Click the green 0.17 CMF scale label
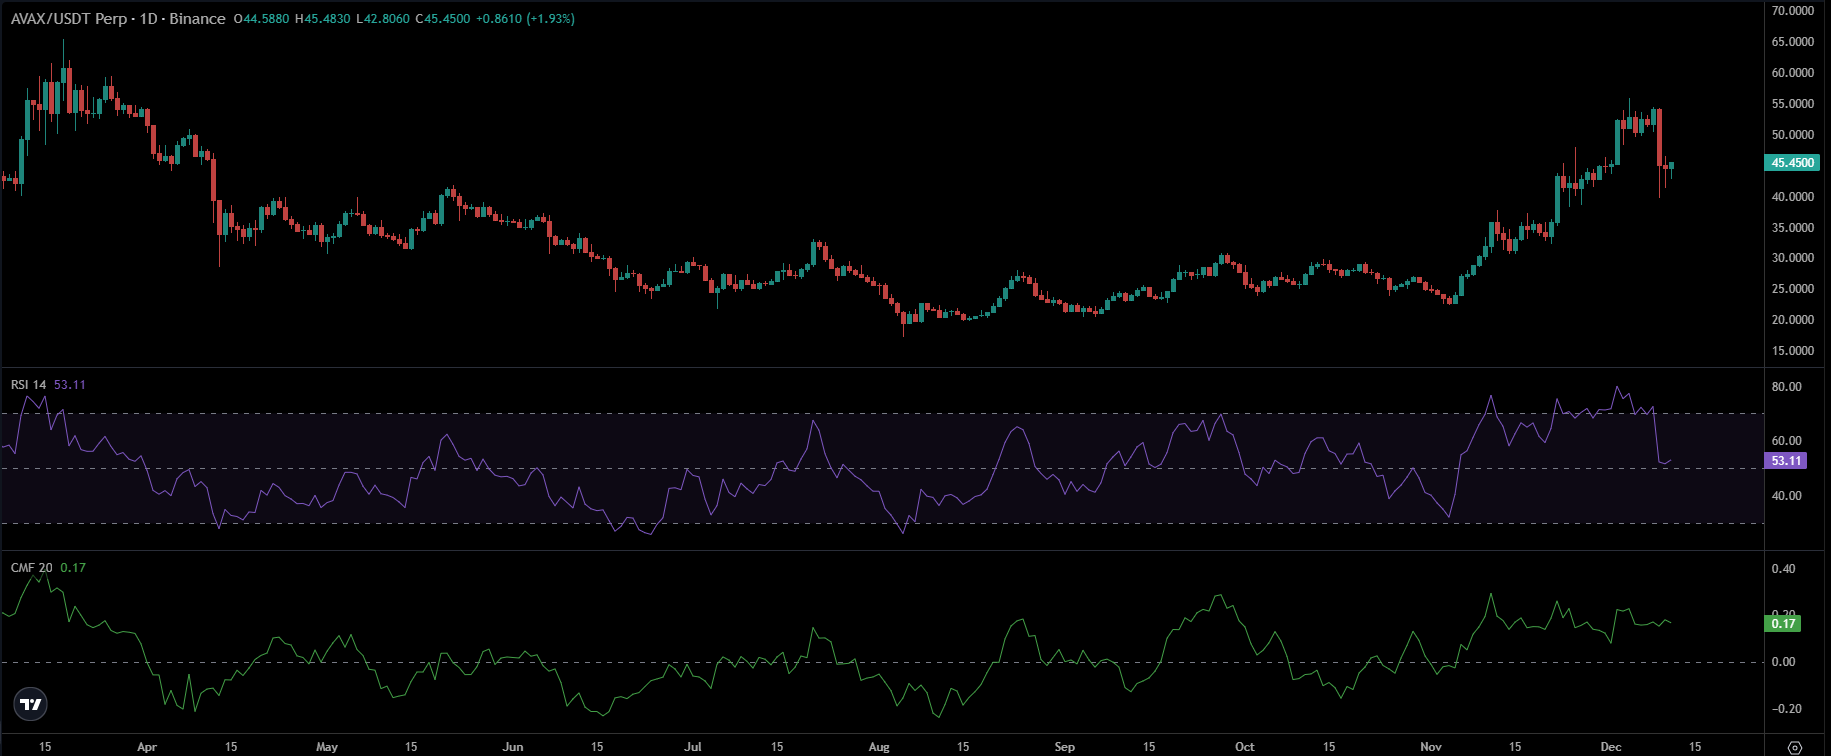Viewport: 1831px width, 756px height. click(1784, 624)
